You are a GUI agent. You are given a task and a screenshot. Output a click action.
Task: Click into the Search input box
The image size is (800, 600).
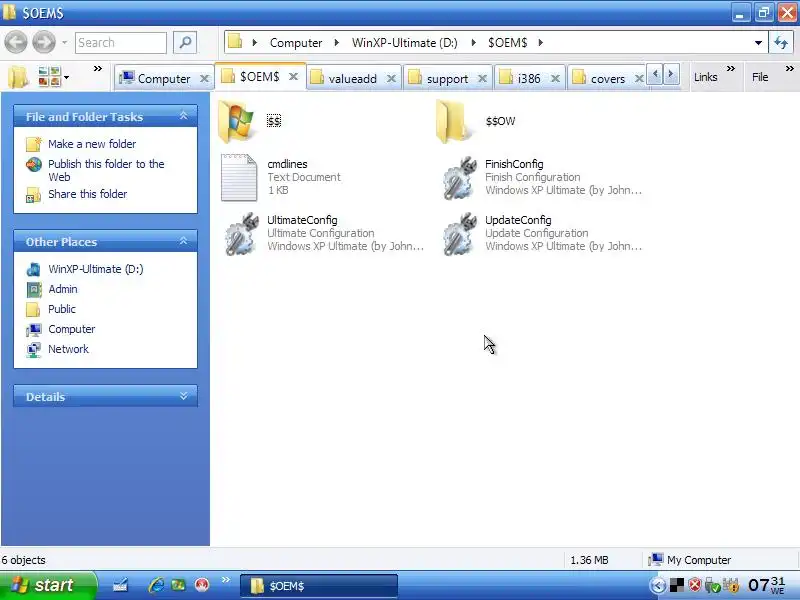(121, 42)
